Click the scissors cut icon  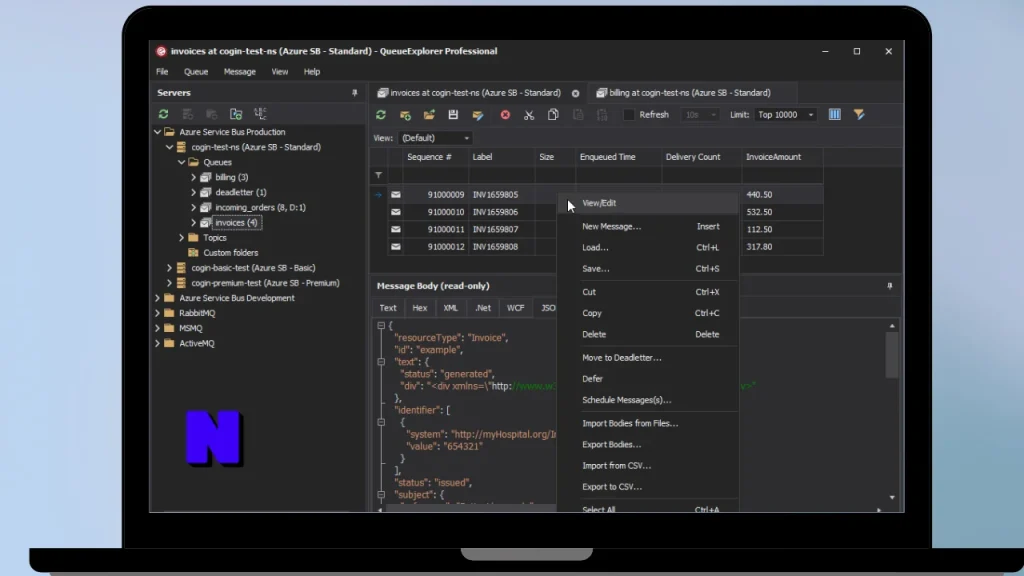pyautogui.click(x=529, y=115)
